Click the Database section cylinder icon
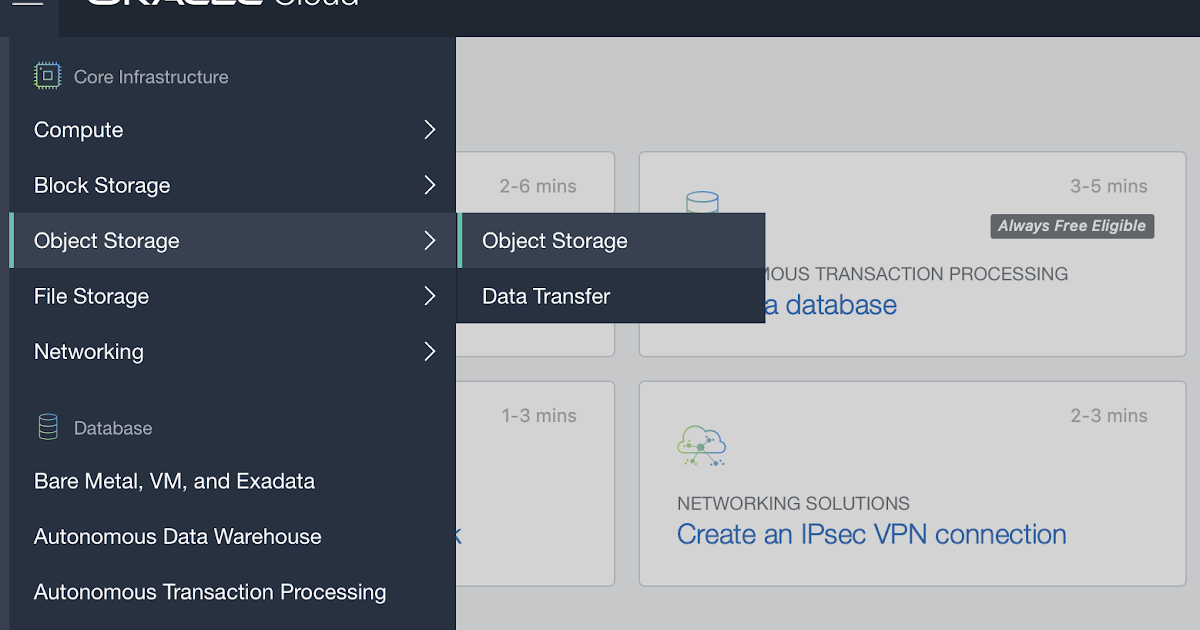This screenshot has height=630, width=1200. click(x=46, y=427)
